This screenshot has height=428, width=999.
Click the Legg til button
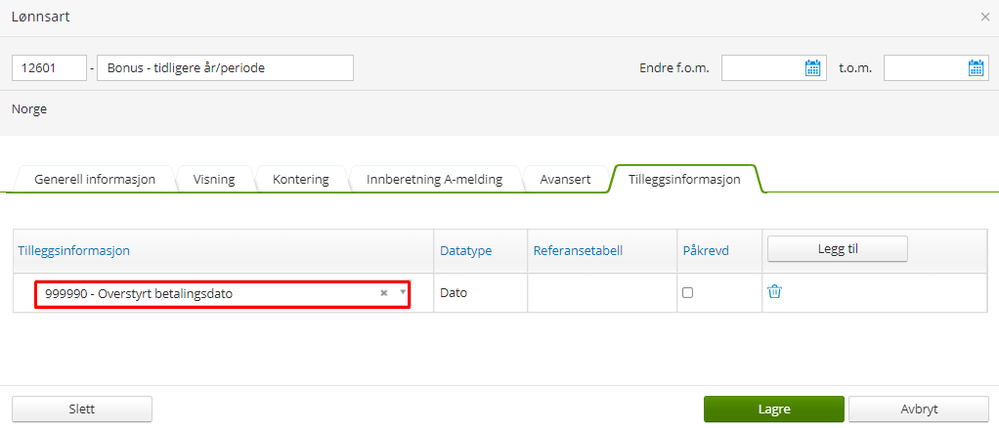pos(837,249)
